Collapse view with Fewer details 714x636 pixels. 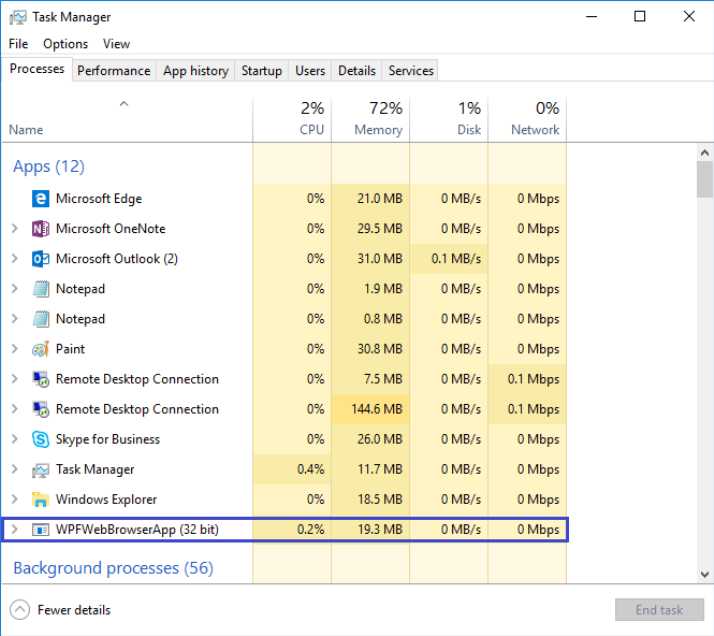click(x=61, y=610)
